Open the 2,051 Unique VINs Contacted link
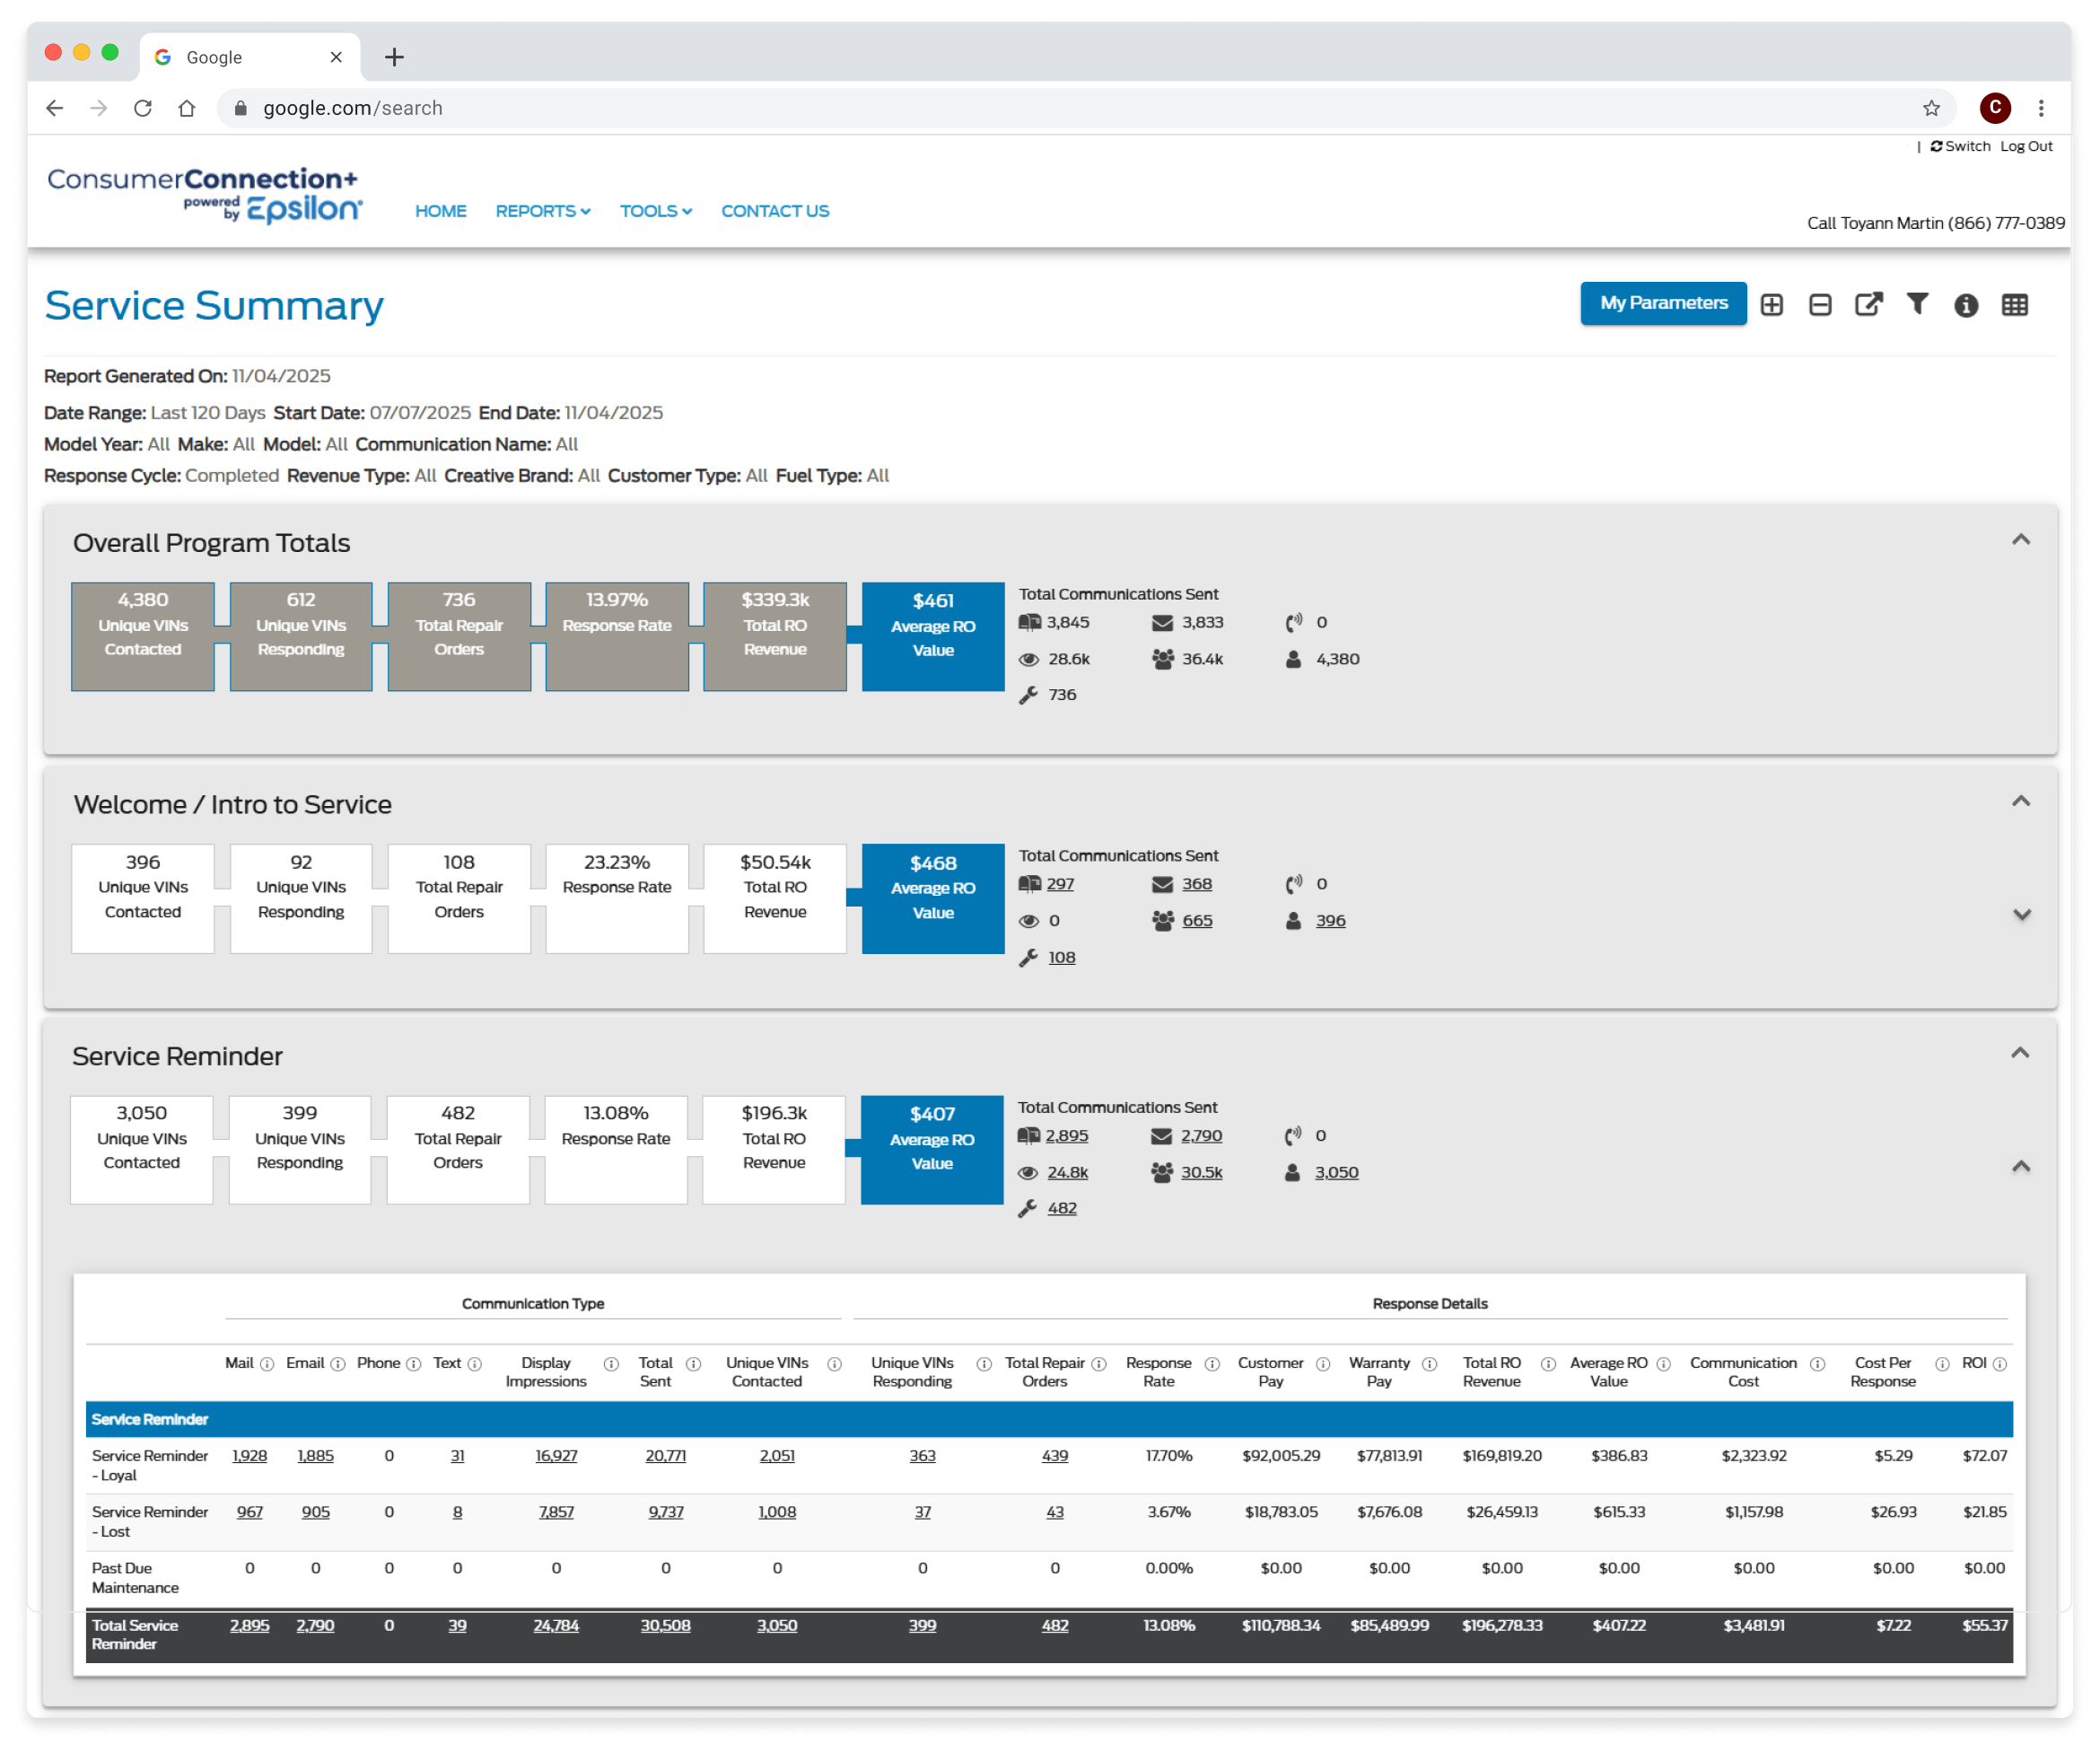The height and width of the screenshot is (1752, 2100). tap(777, 1455)
